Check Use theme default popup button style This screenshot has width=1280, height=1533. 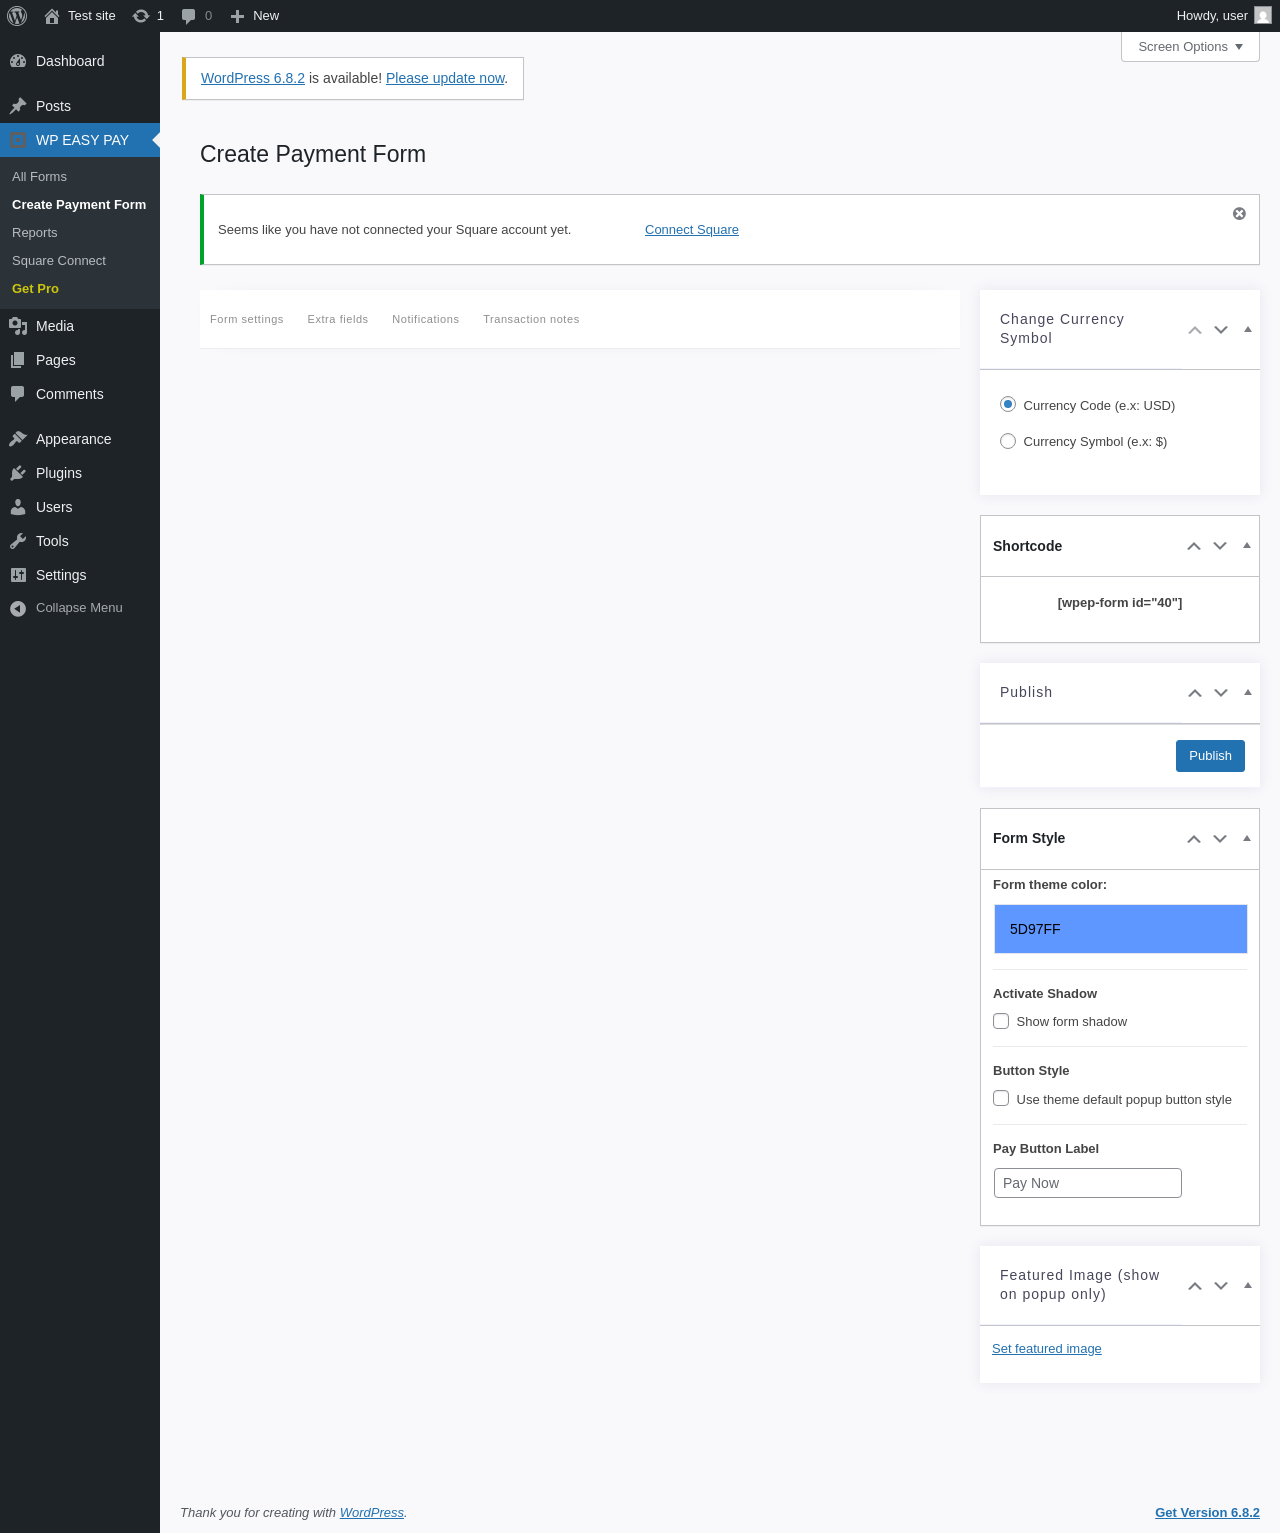click(x=1001, y=1098)
